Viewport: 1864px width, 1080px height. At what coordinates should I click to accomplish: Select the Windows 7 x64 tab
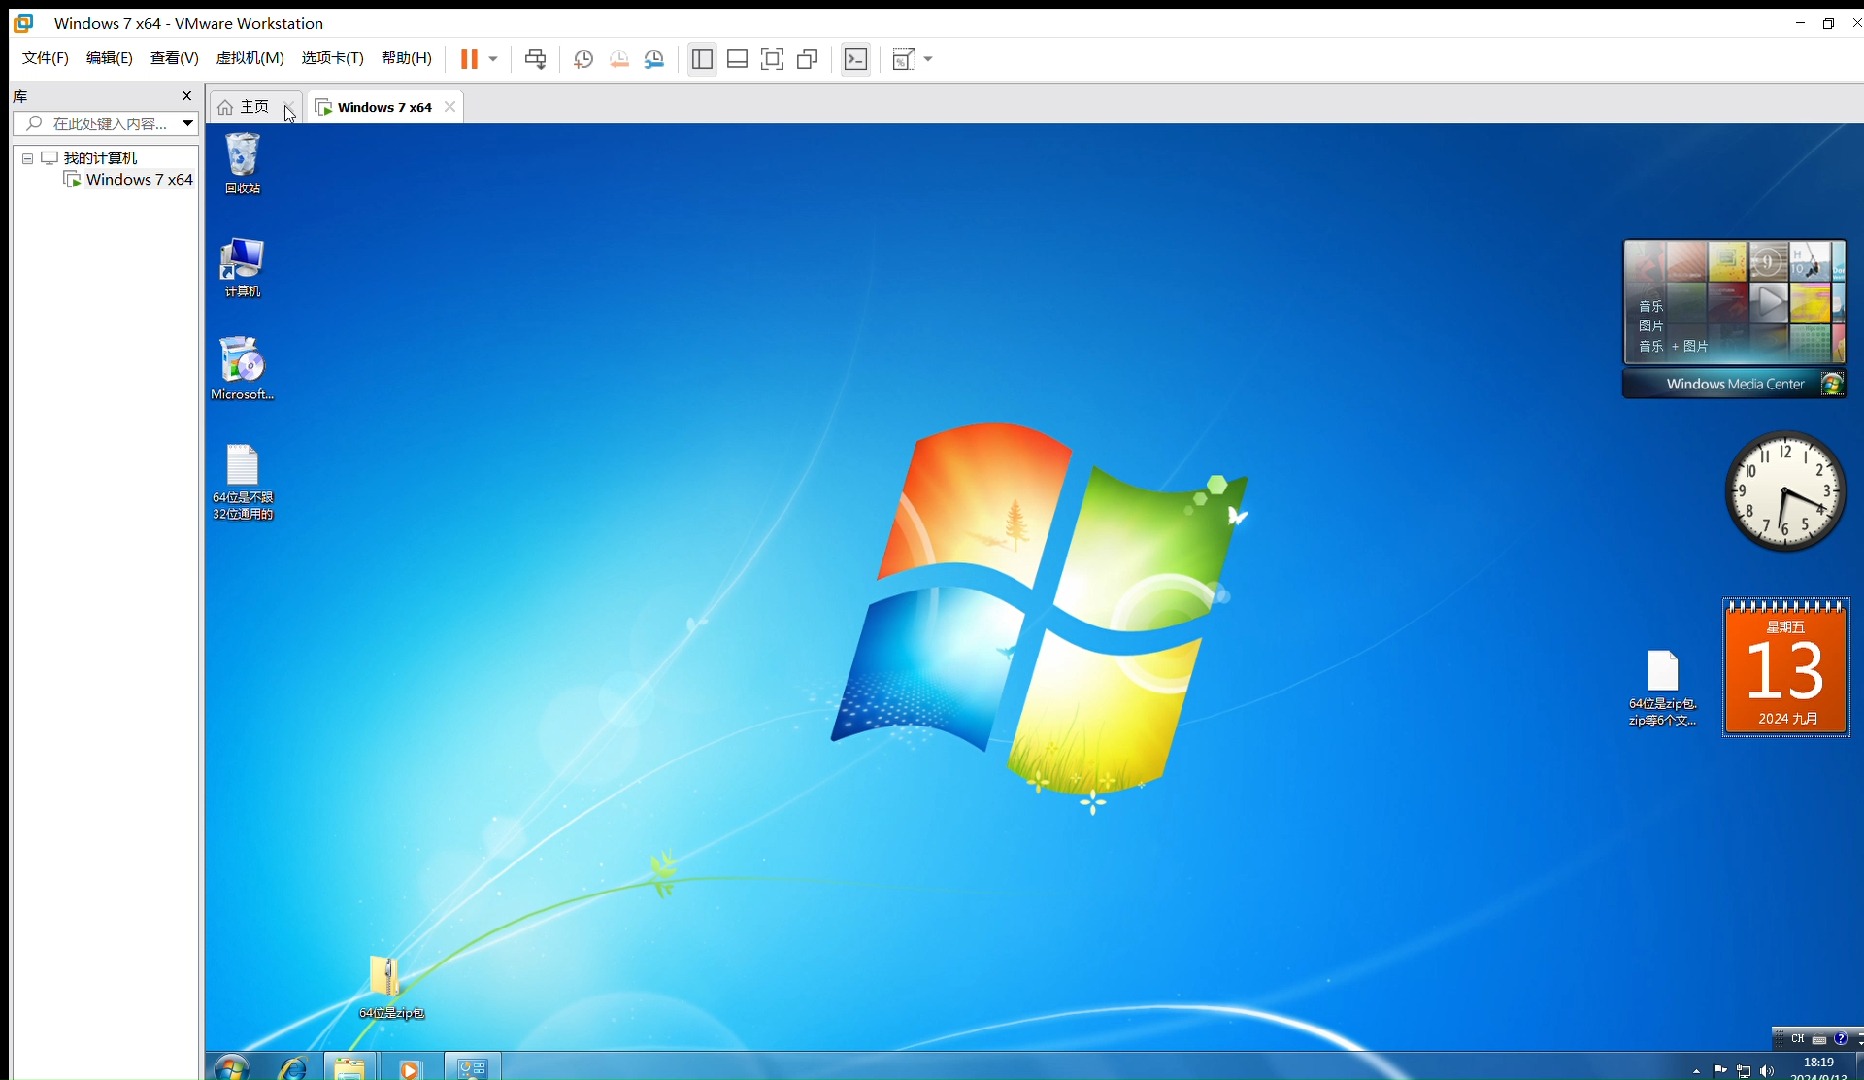tap(384, 107)
